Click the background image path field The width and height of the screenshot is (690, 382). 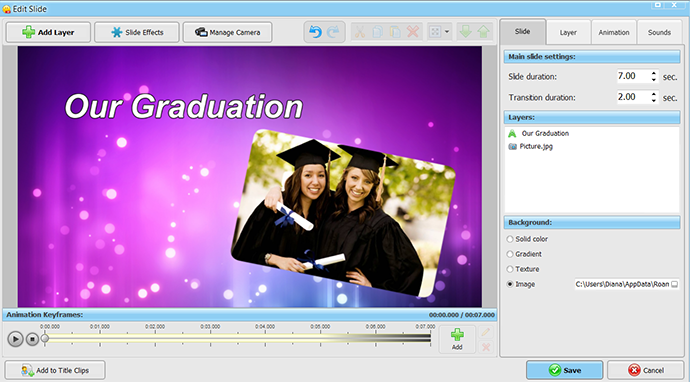tap(622, 284)
